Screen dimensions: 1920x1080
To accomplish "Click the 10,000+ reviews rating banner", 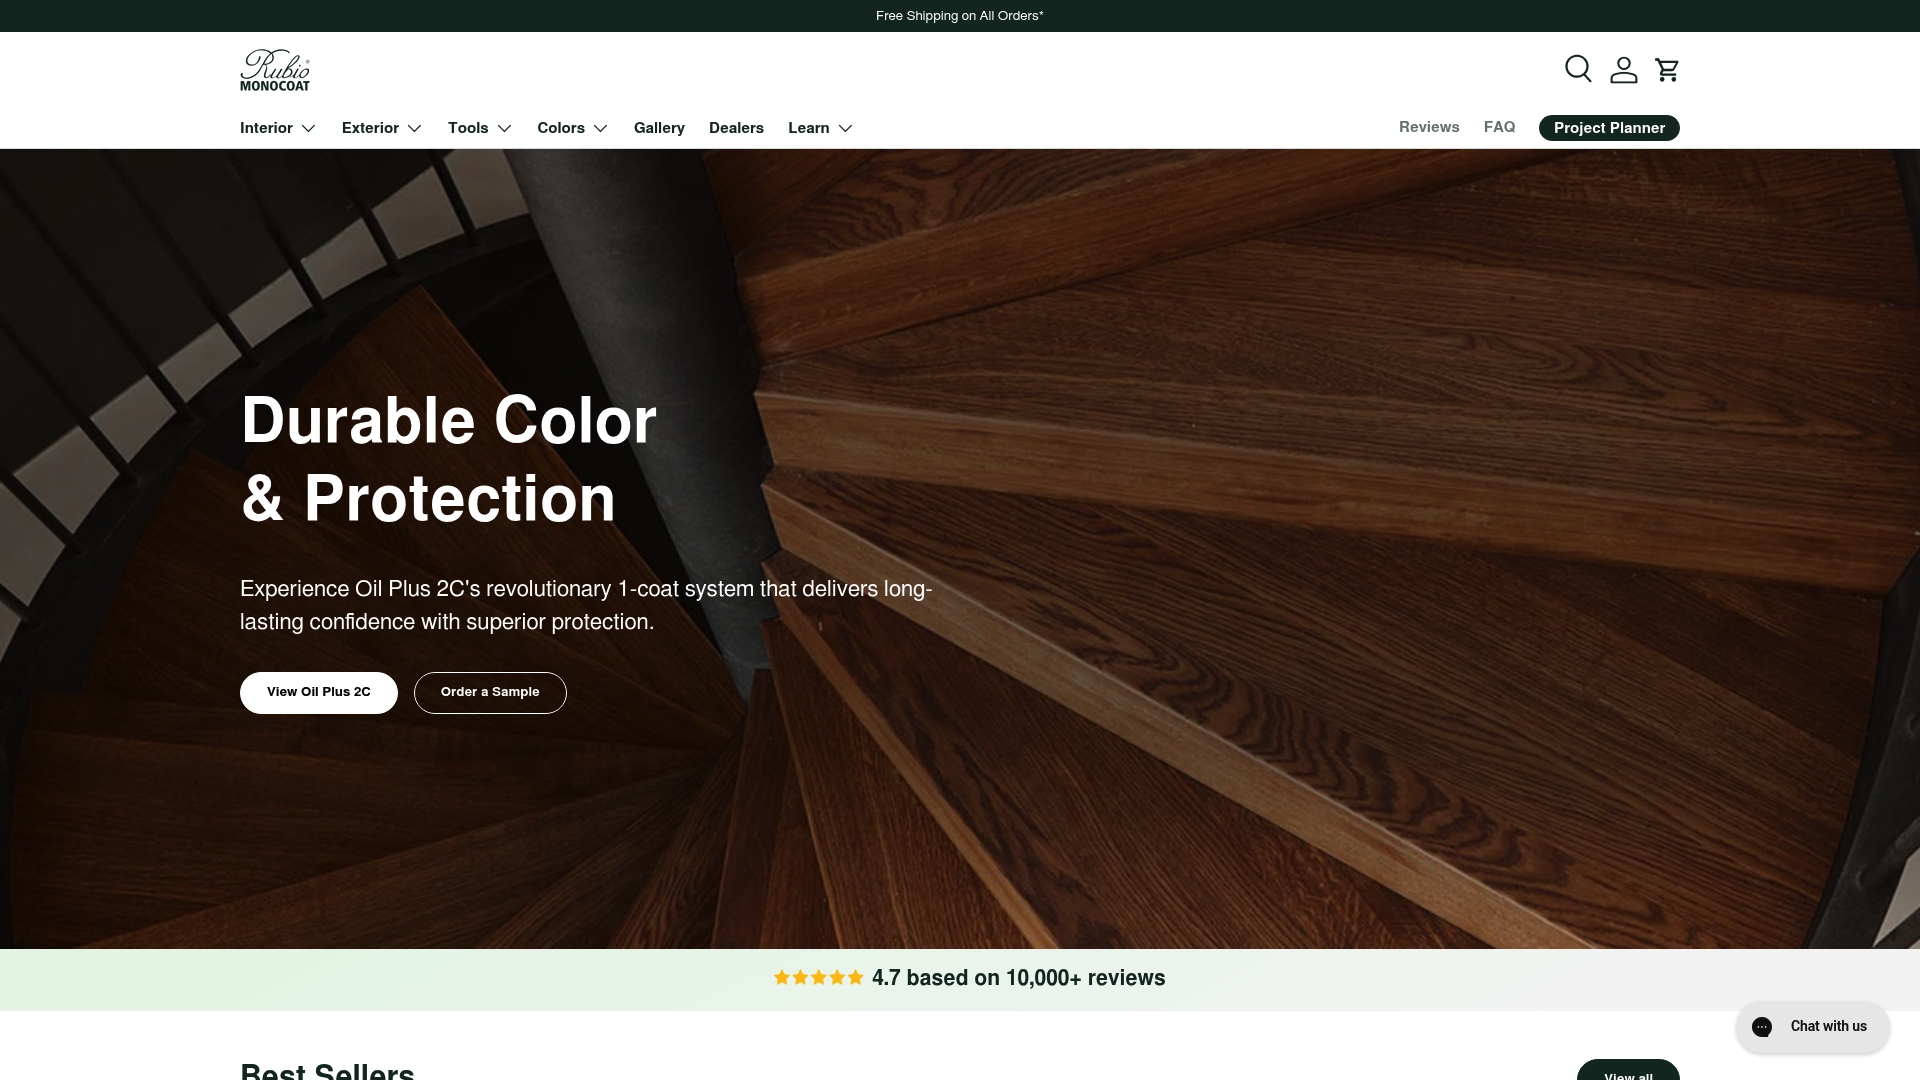I will [968, 977].
